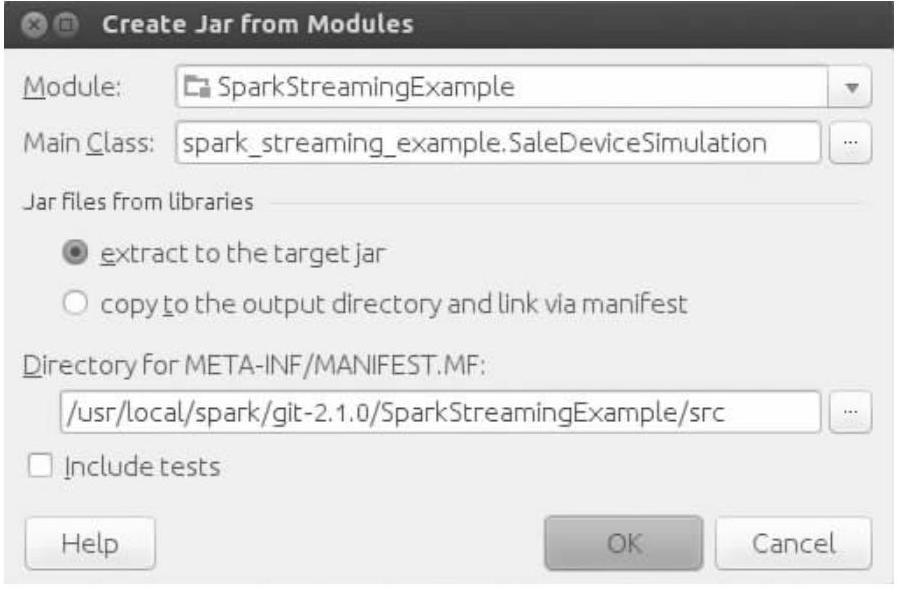
Task: Confirm with the OK button
Action: click(624, 544)
